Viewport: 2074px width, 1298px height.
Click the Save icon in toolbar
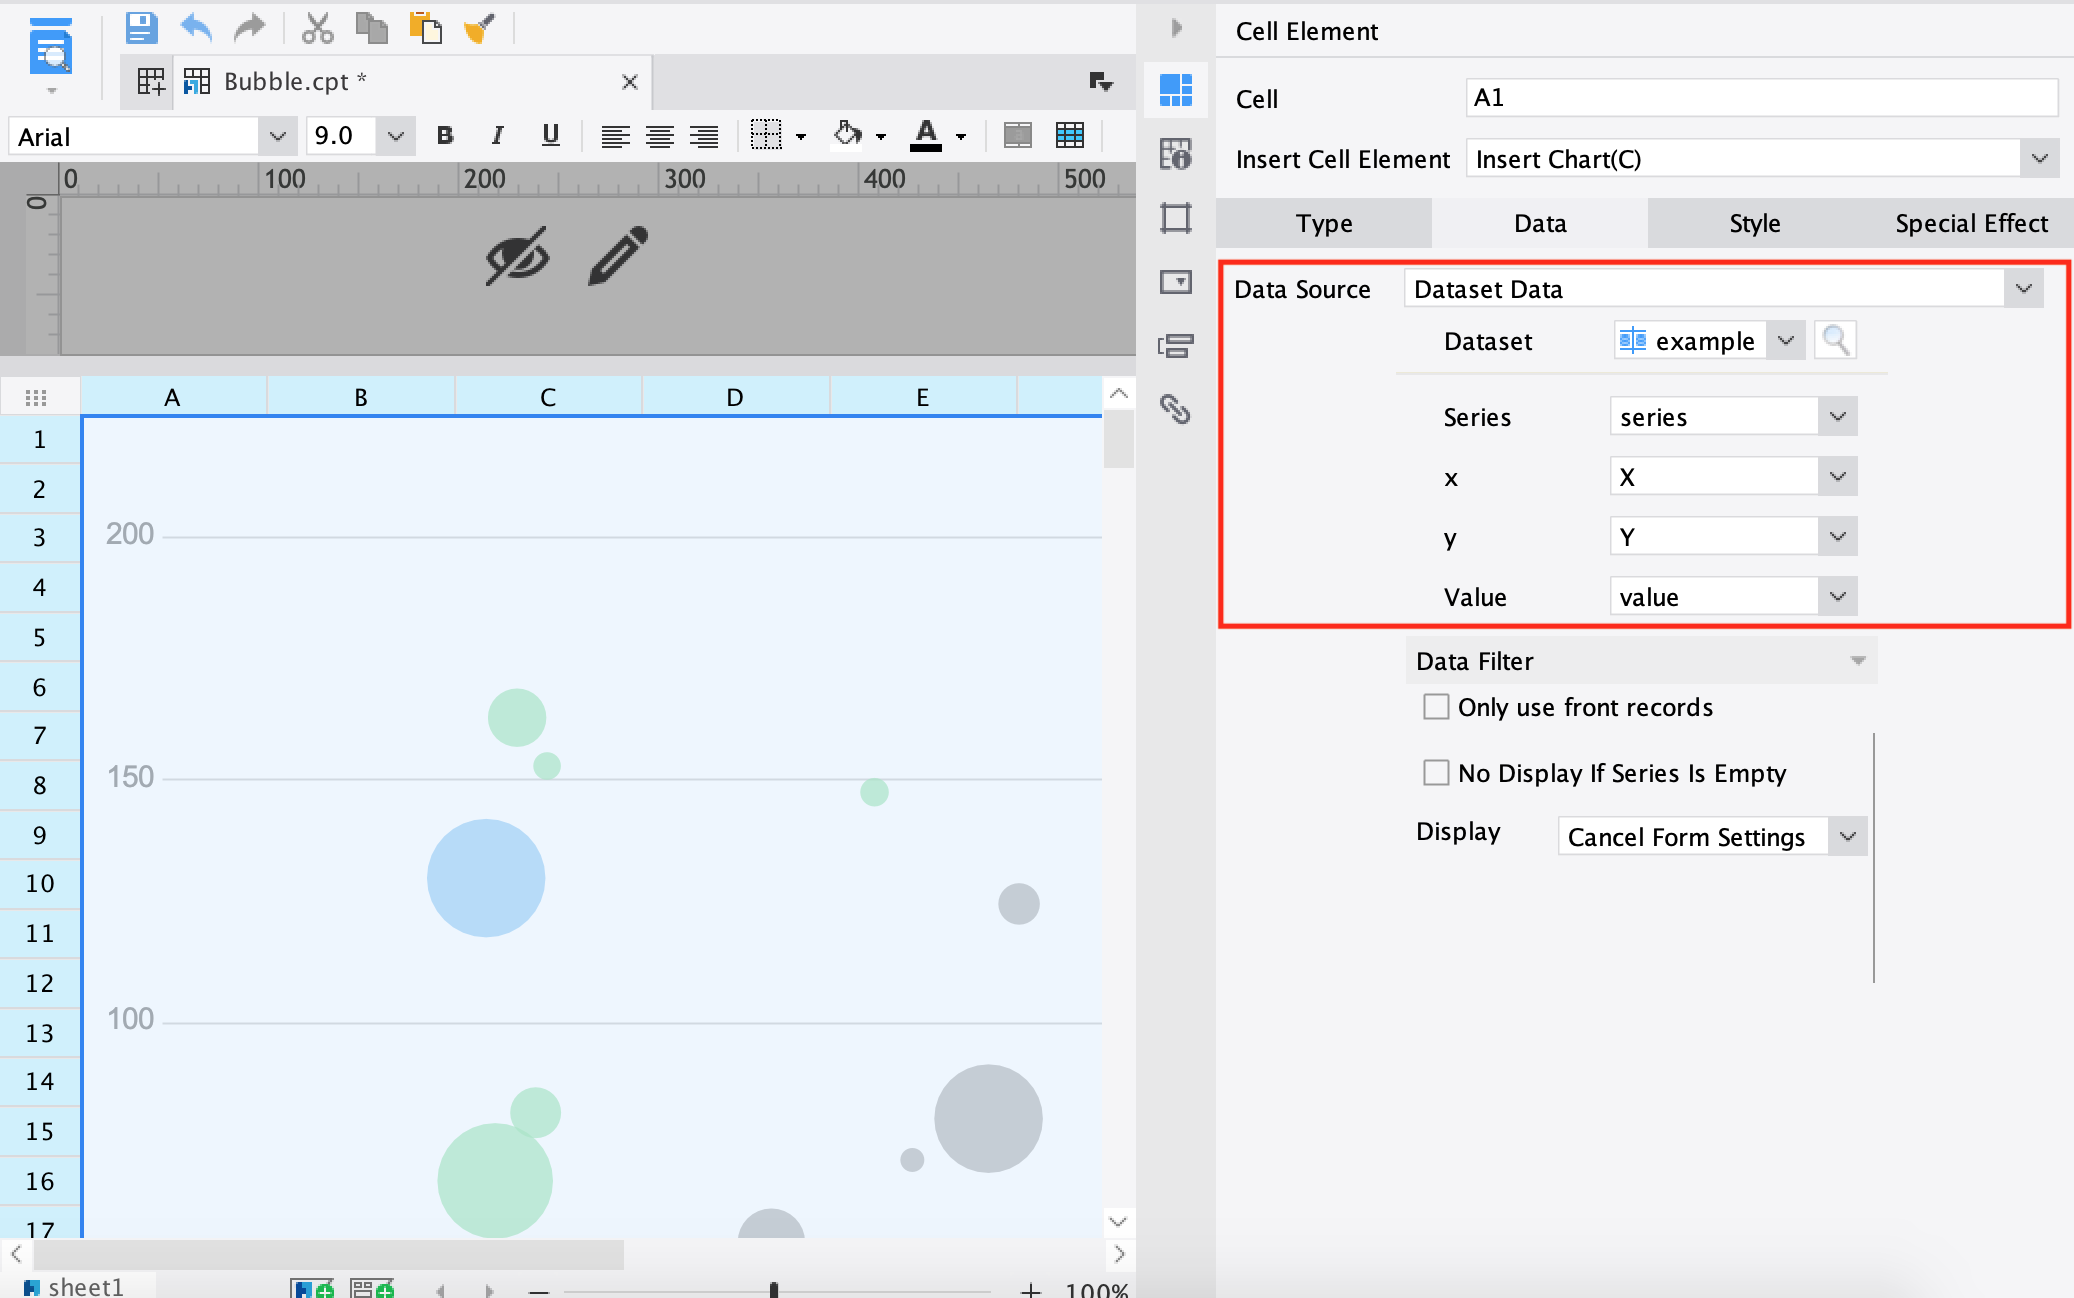[141, 27]
